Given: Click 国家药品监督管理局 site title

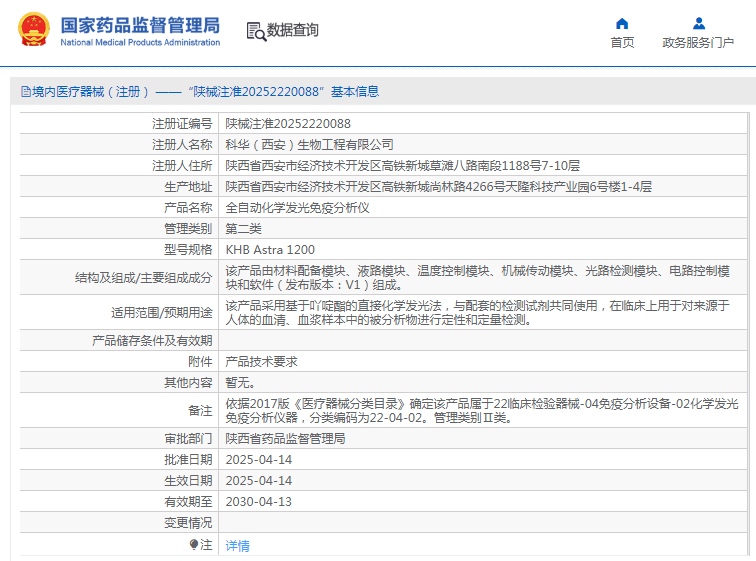Looking at the screenshot, I should click(140, 26).
